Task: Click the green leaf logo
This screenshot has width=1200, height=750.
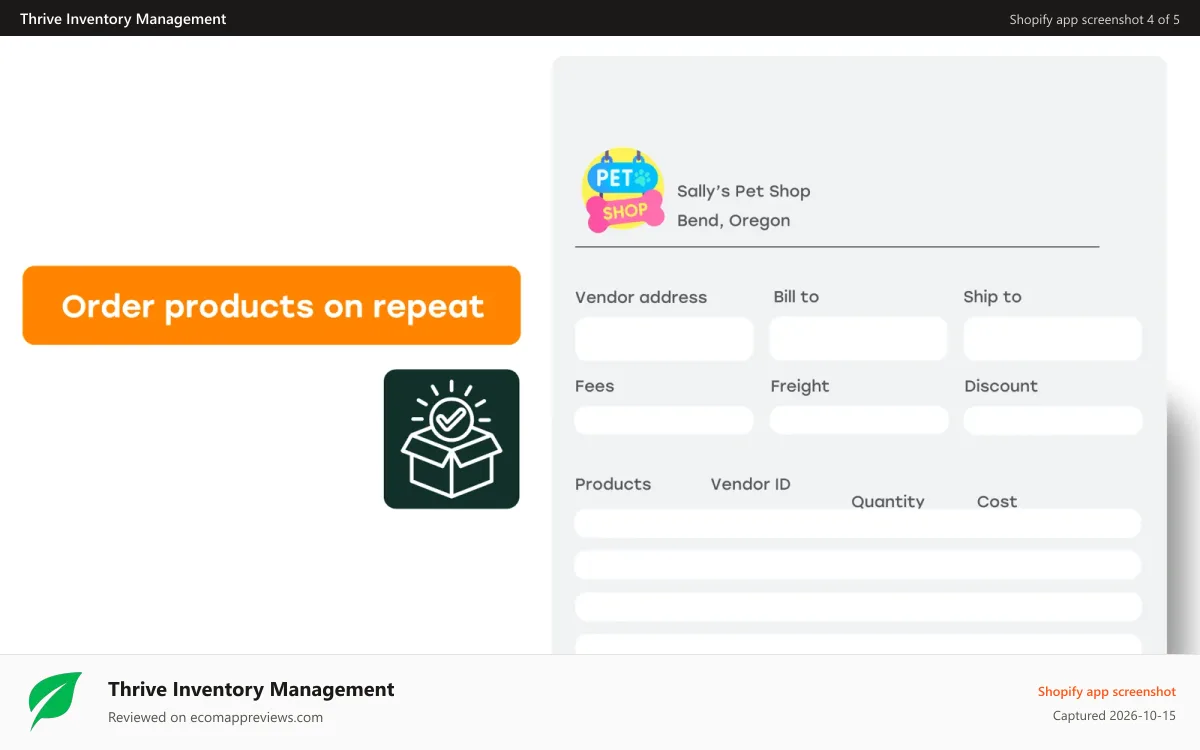Action: 55,702
